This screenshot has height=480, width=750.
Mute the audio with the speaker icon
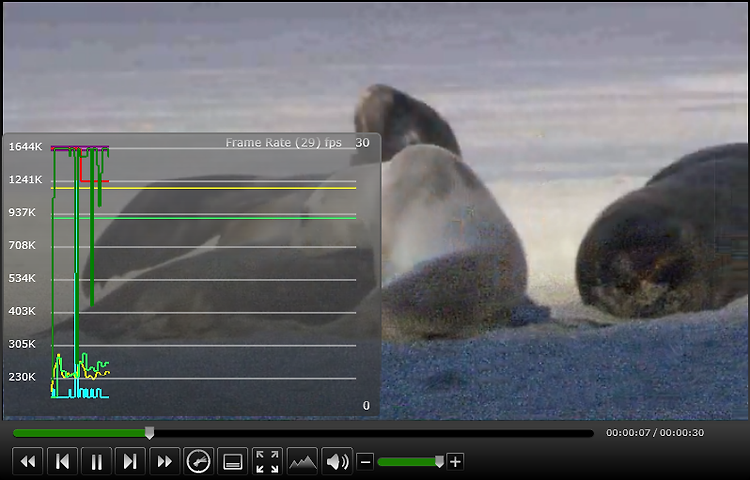click(x=337, y=462)
